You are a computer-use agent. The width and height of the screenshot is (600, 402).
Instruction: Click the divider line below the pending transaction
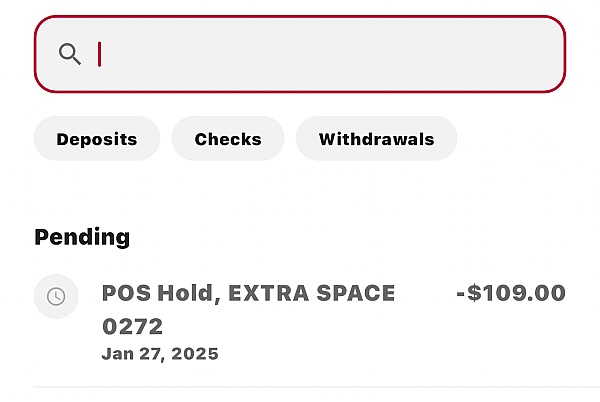(316, 387)
